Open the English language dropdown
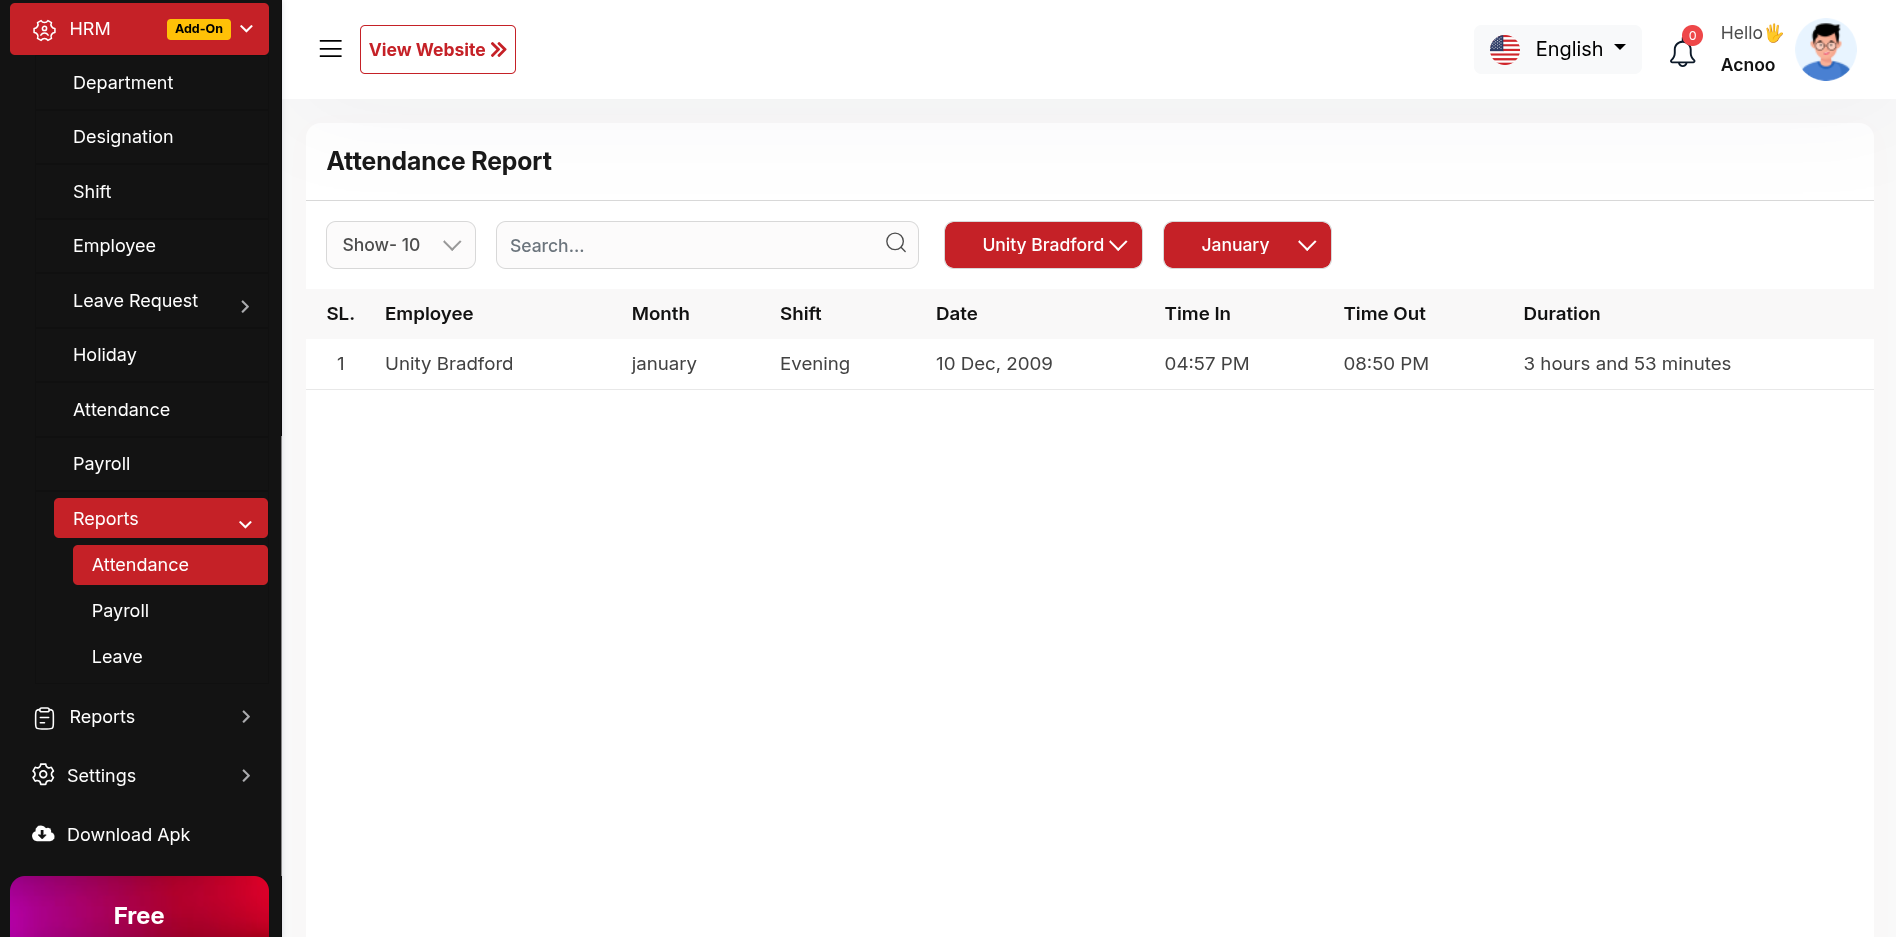 1557,49
